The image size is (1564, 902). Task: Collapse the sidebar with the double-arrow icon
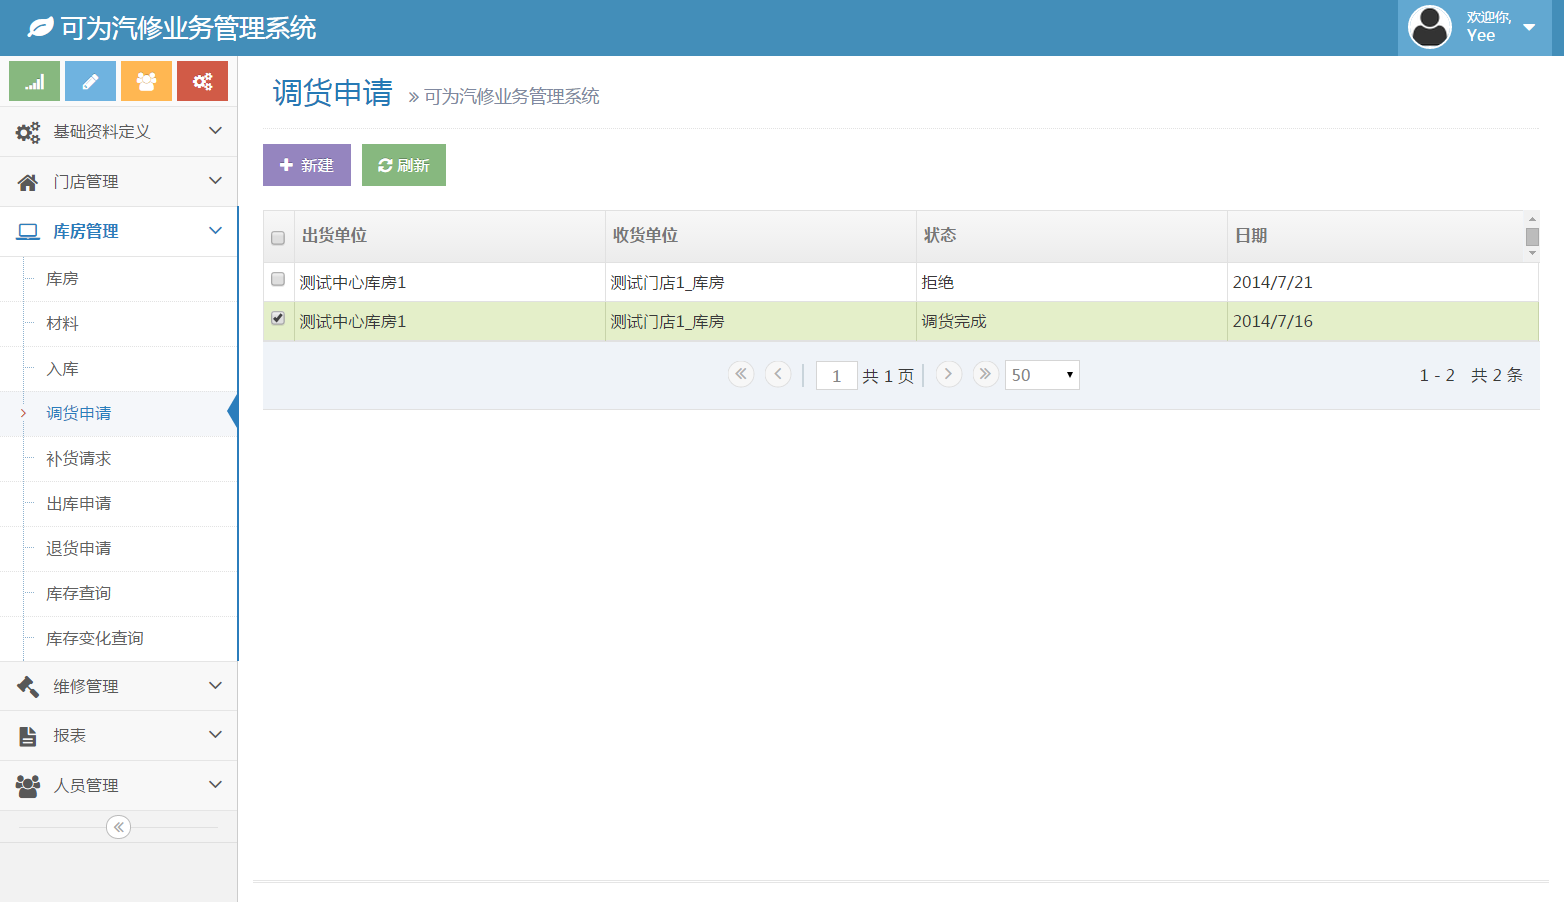point(118,827)
